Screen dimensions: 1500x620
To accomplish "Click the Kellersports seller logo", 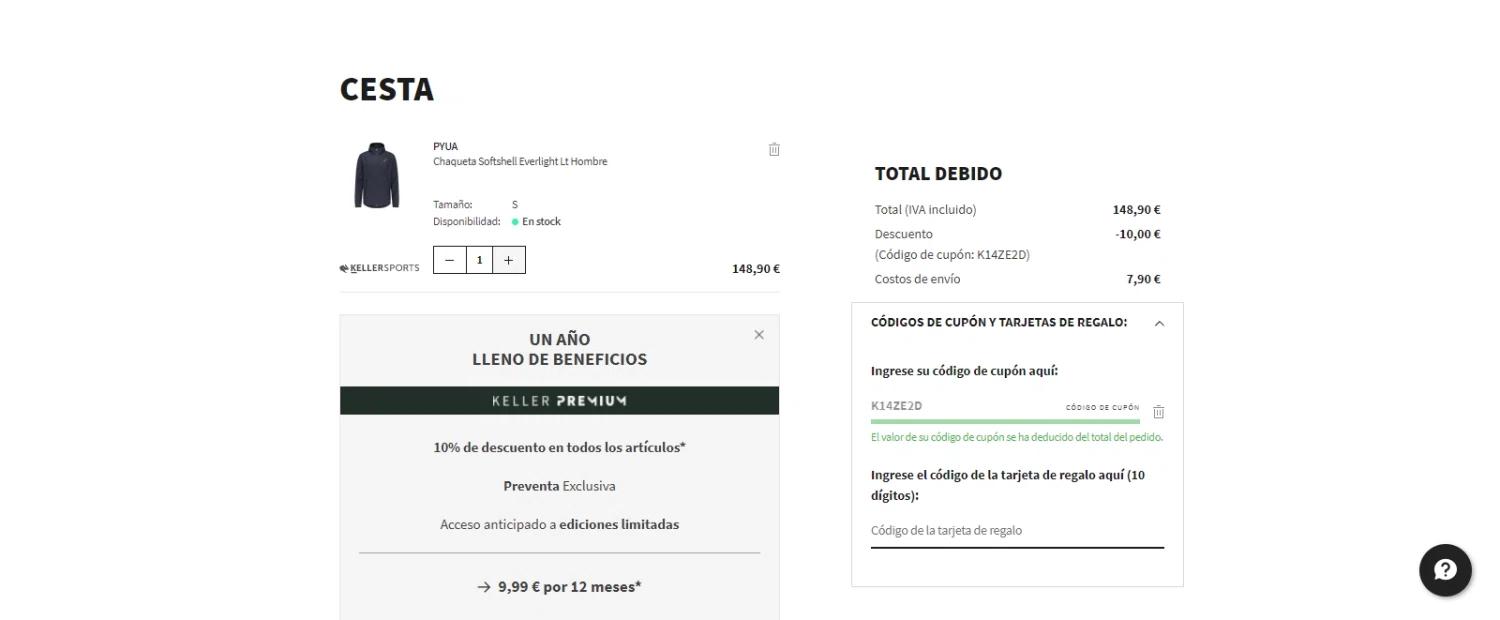I will tap(380, 268).
